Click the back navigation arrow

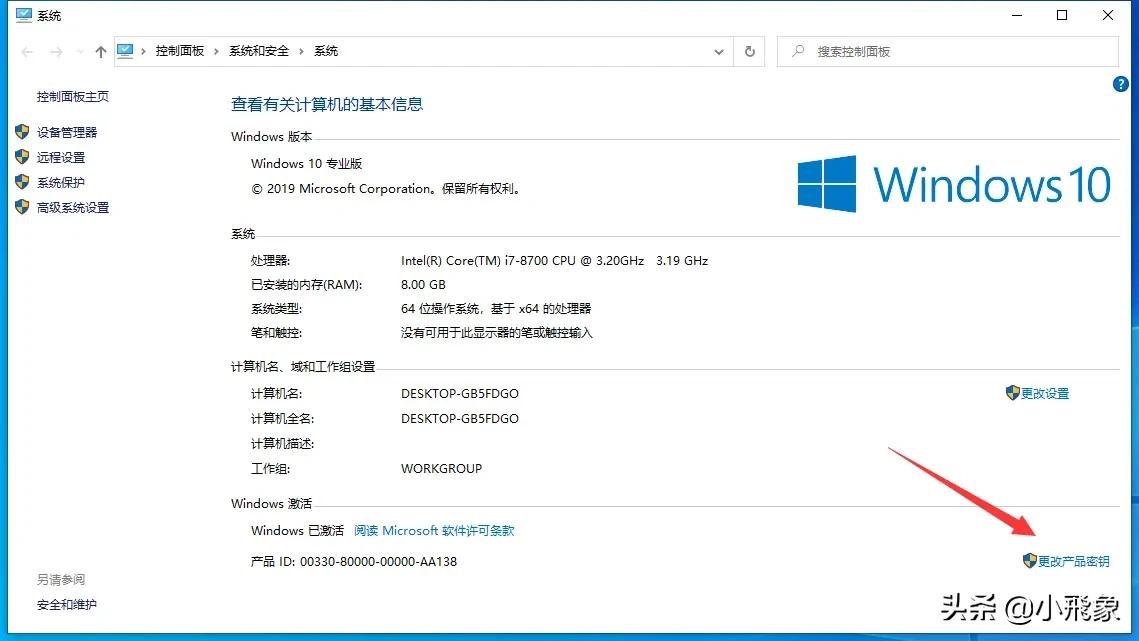pyautogui.click(x=26, y=50)
